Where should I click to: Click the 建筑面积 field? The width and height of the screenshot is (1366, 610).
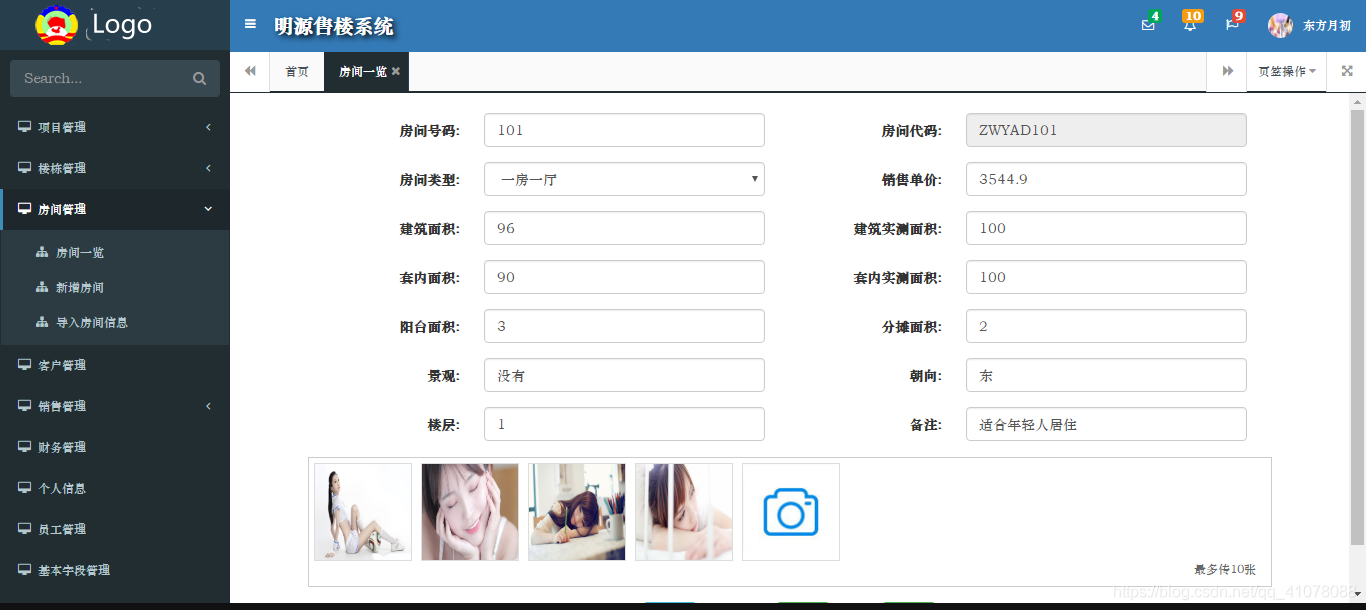[x=624, y=228]
